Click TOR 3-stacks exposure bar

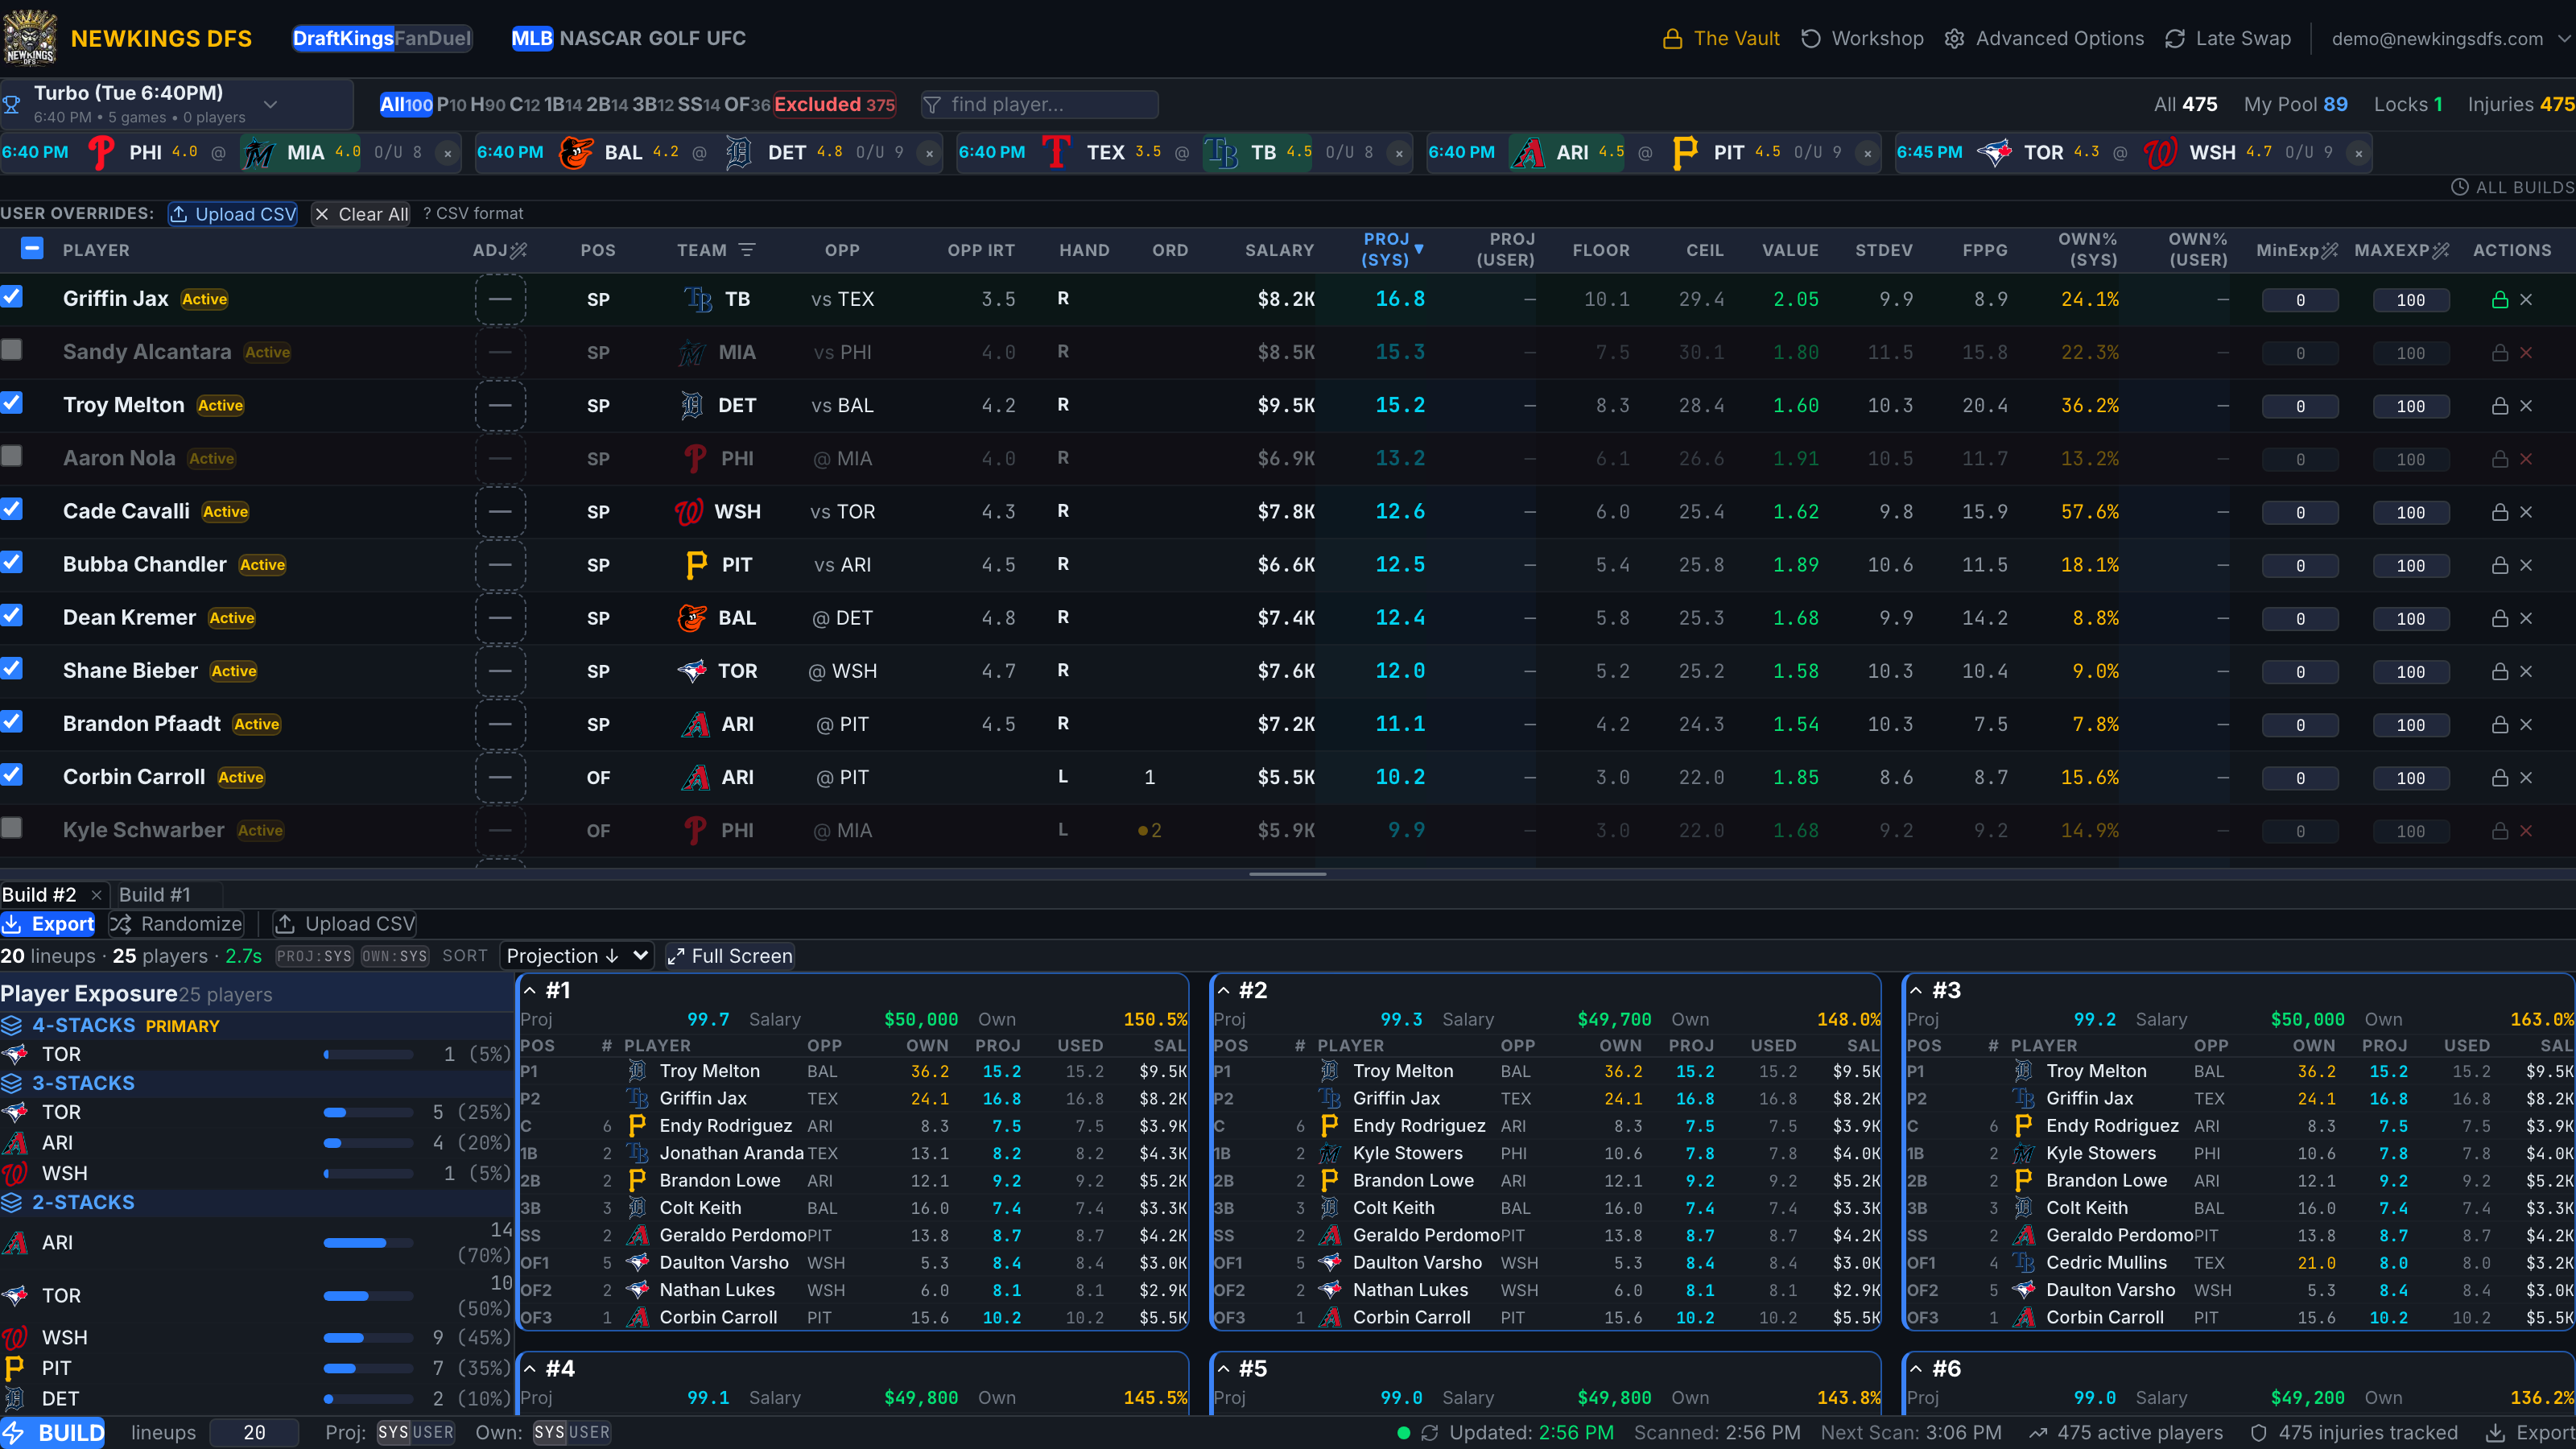click(368, 1113)
